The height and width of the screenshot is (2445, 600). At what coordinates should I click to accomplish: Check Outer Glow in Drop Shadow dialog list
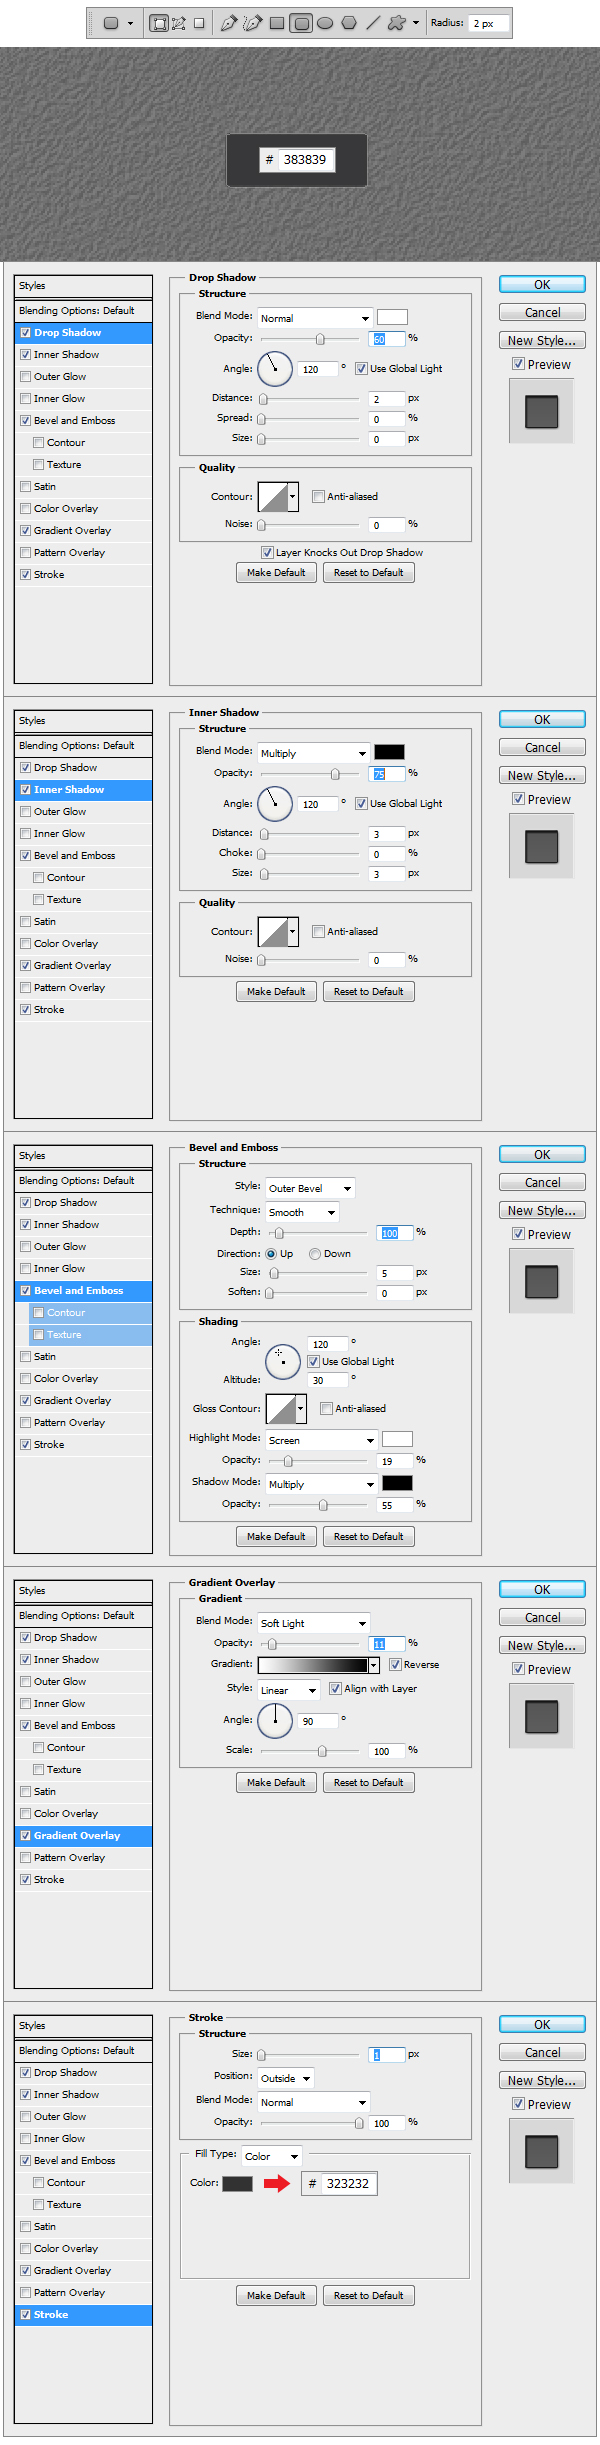pos(26,377)
